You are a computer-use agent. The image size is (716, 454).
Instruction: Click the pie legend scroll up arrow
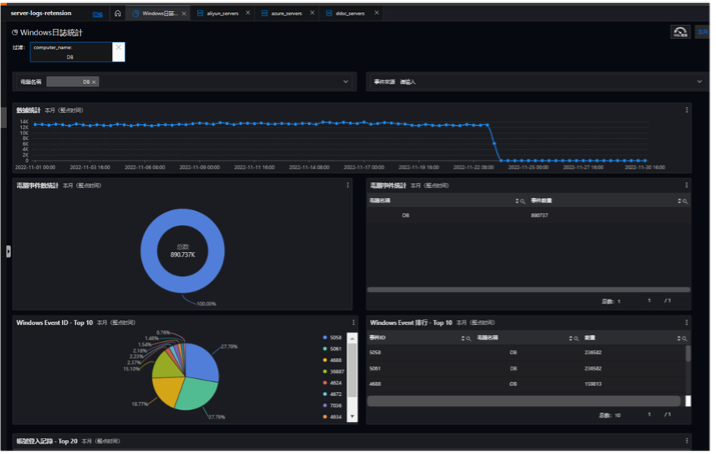click(x=352, y=338)
